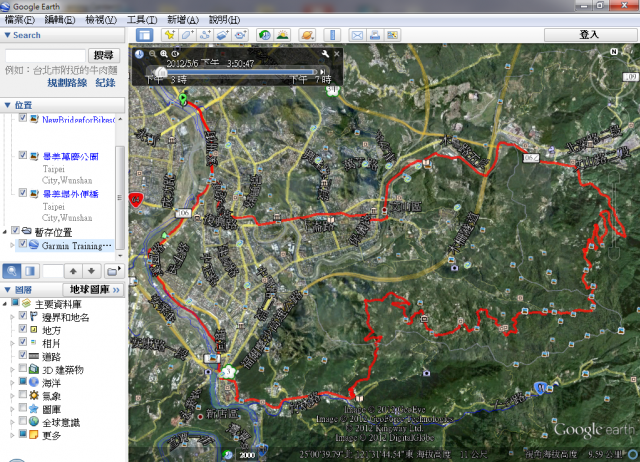Open the 說明(H) menu

pyautogui.click(x=224, y=20)
